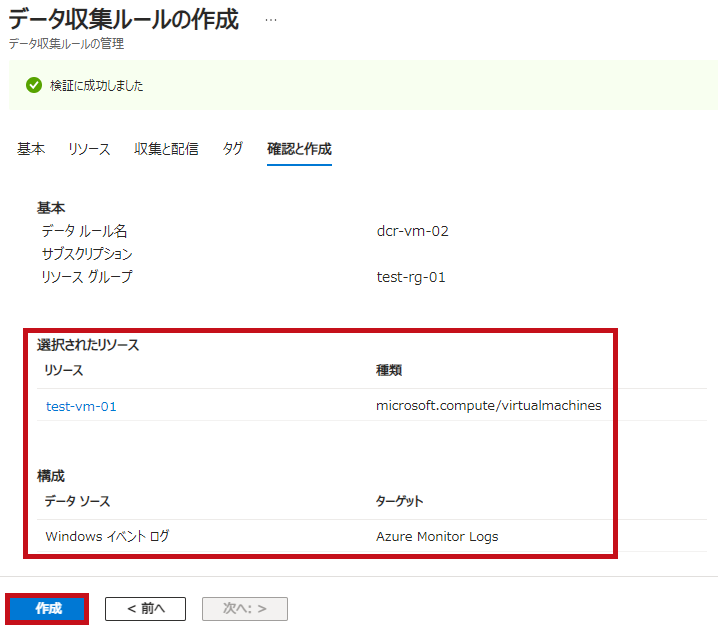Click the green validation success checkmark
The width and height of the screenshot is (718, 628).
34,85
